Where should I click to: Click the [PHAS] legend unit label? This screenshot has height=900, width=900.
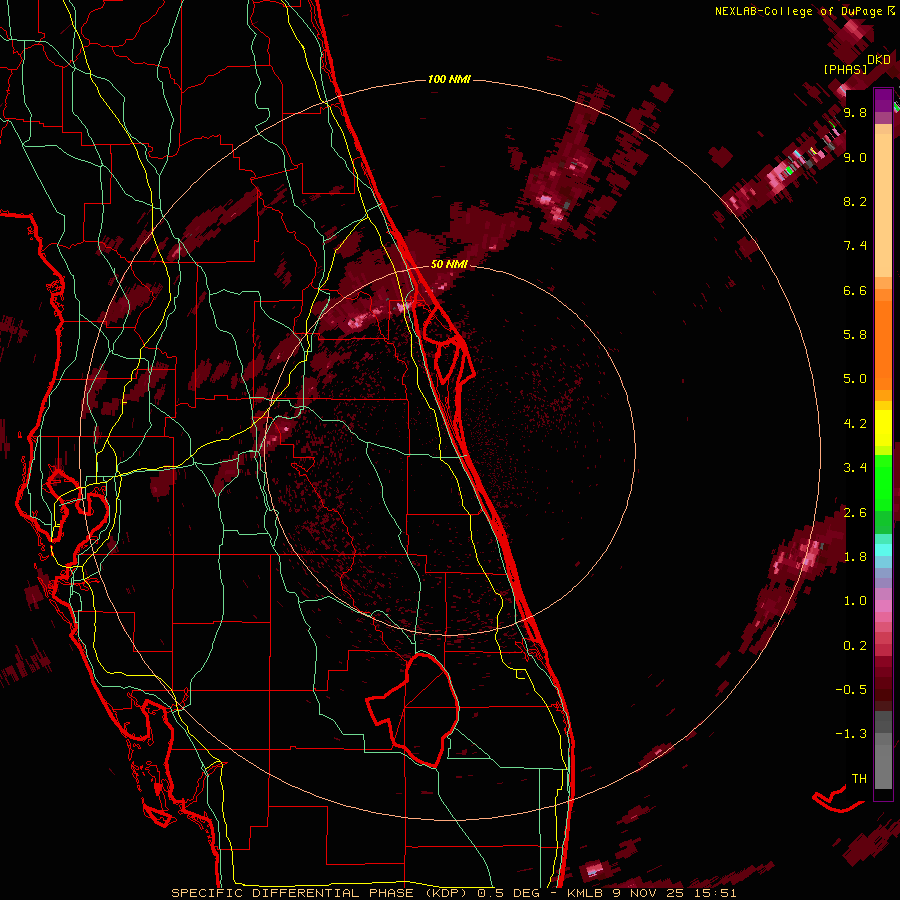click(x=845, y=70)
